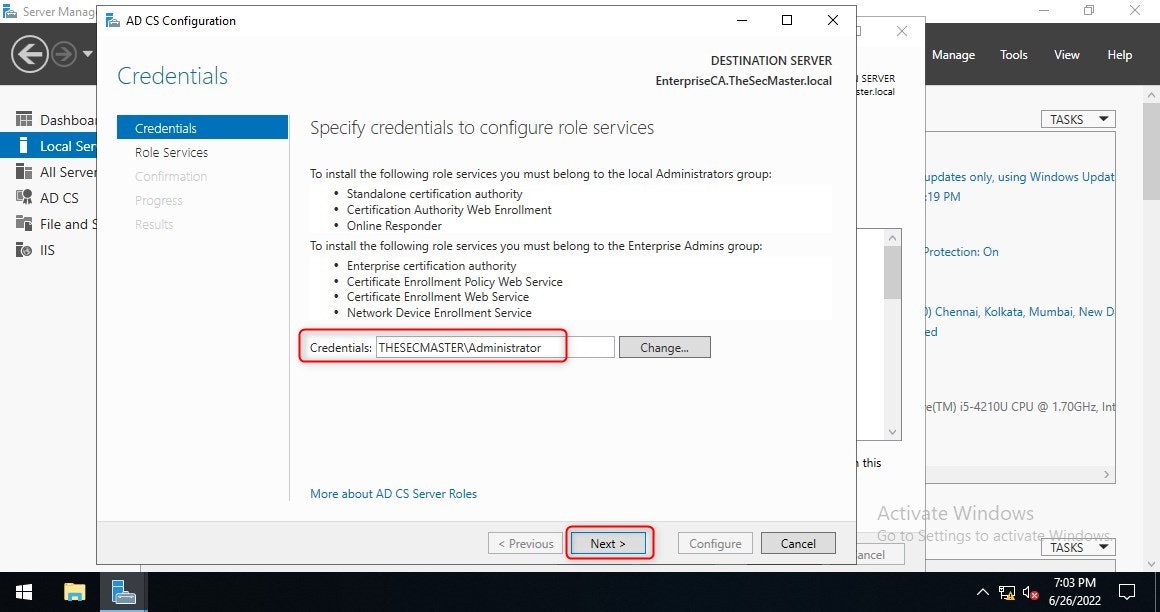The image size is (1160, 612).
Task: Click scroll-down arrow in background wizard scrollbar
Action: point(892,431)
